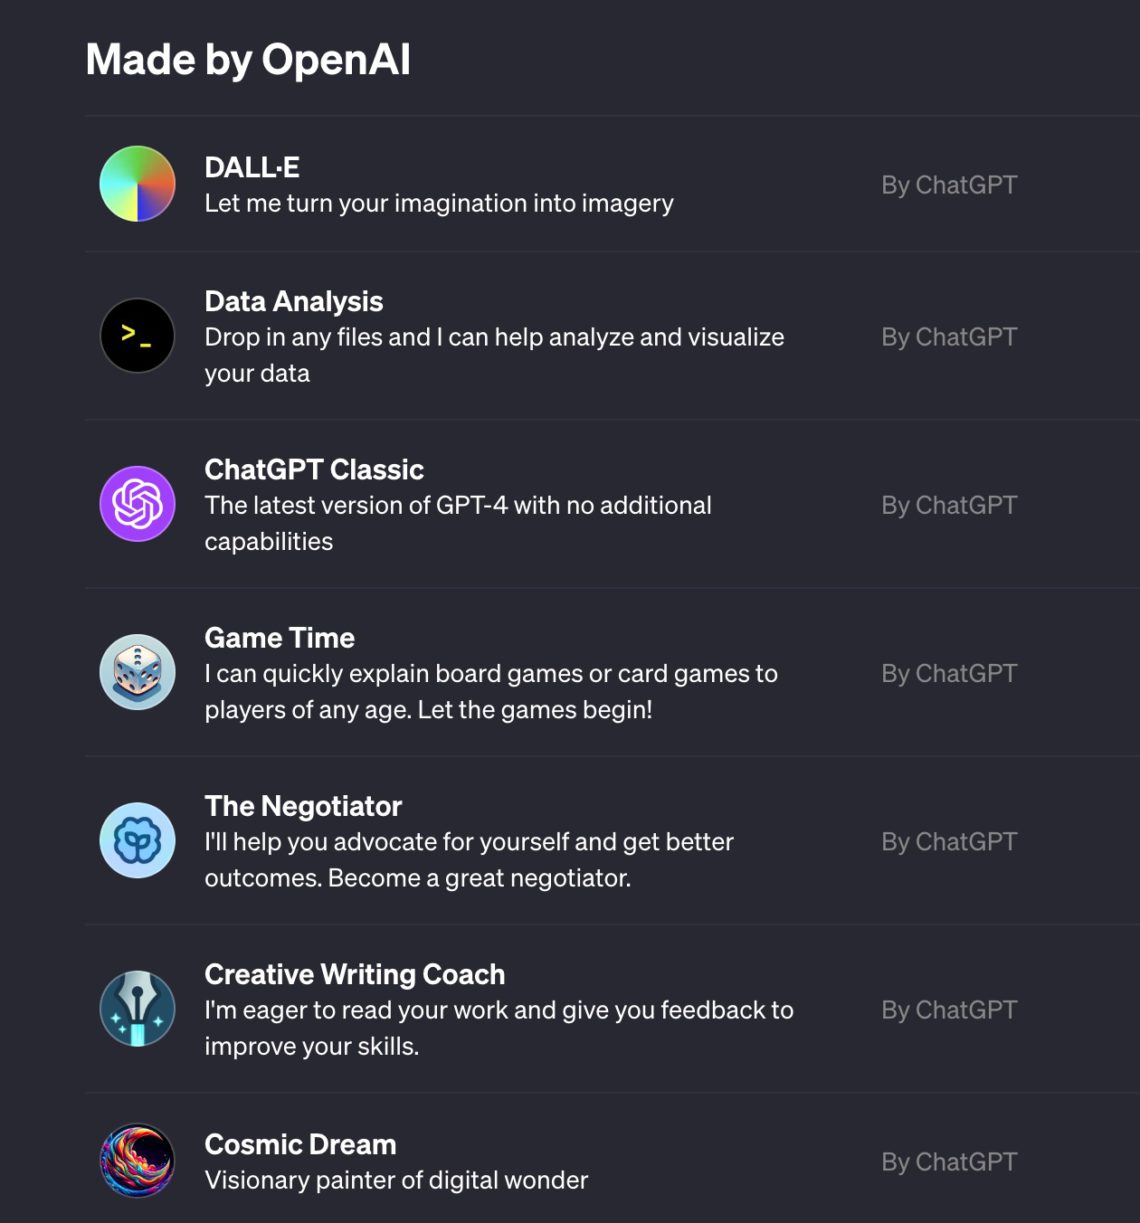The height and width of the screenshot is (1223, 1140).
Task: Click the Data Analysis terminal prompt icon
Action: [x=138, y=336]
